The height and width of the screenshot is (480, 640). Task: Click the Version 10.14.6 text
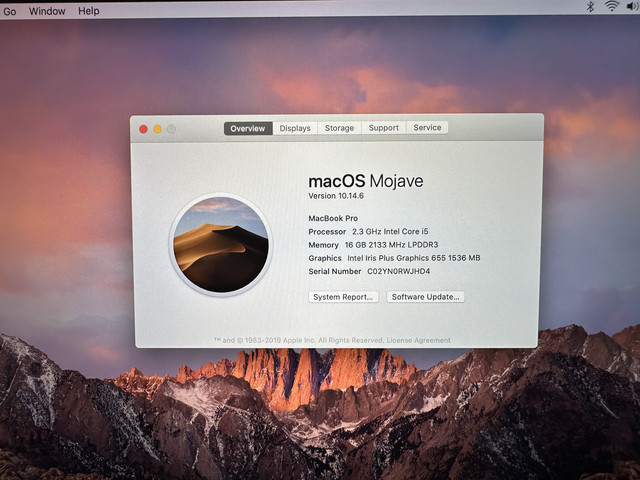click(x=336, y=196)
